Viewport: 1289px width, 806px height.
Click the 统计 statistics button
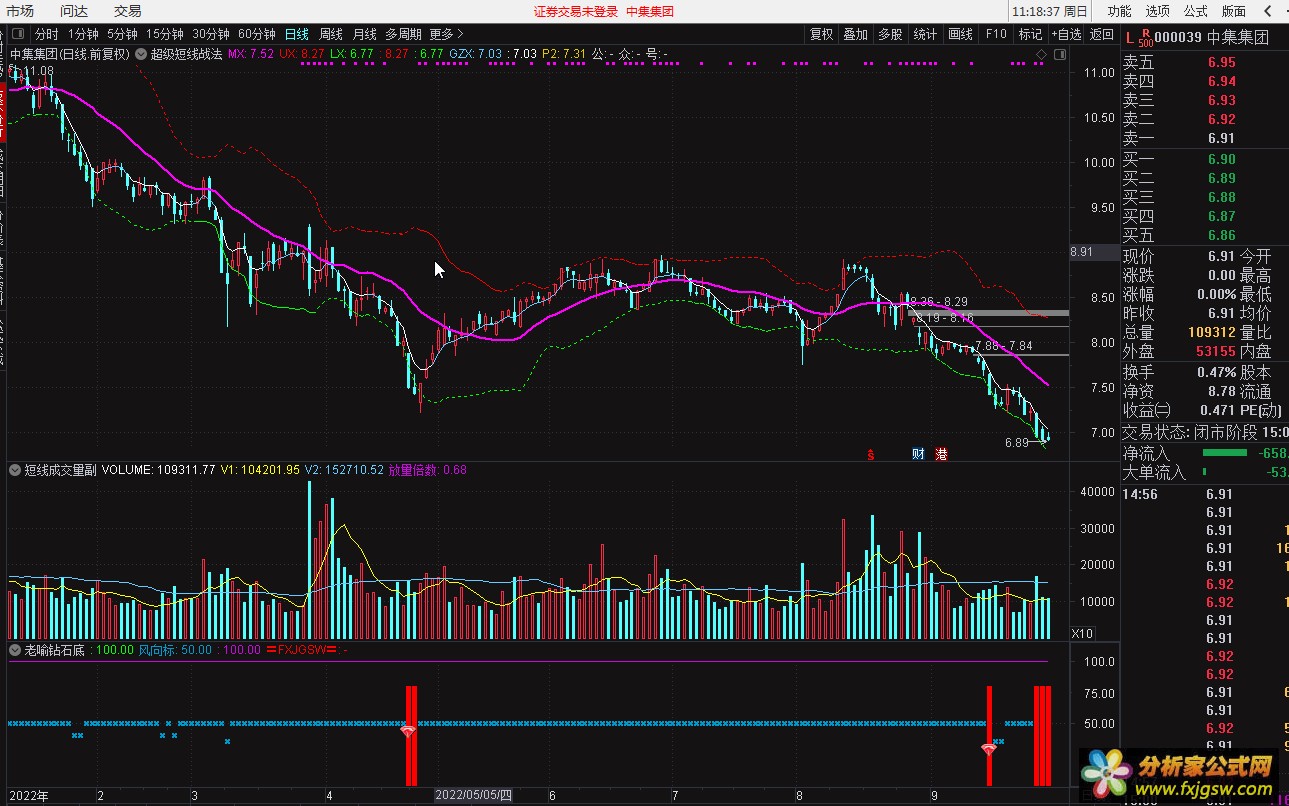[x=925, y=34]
